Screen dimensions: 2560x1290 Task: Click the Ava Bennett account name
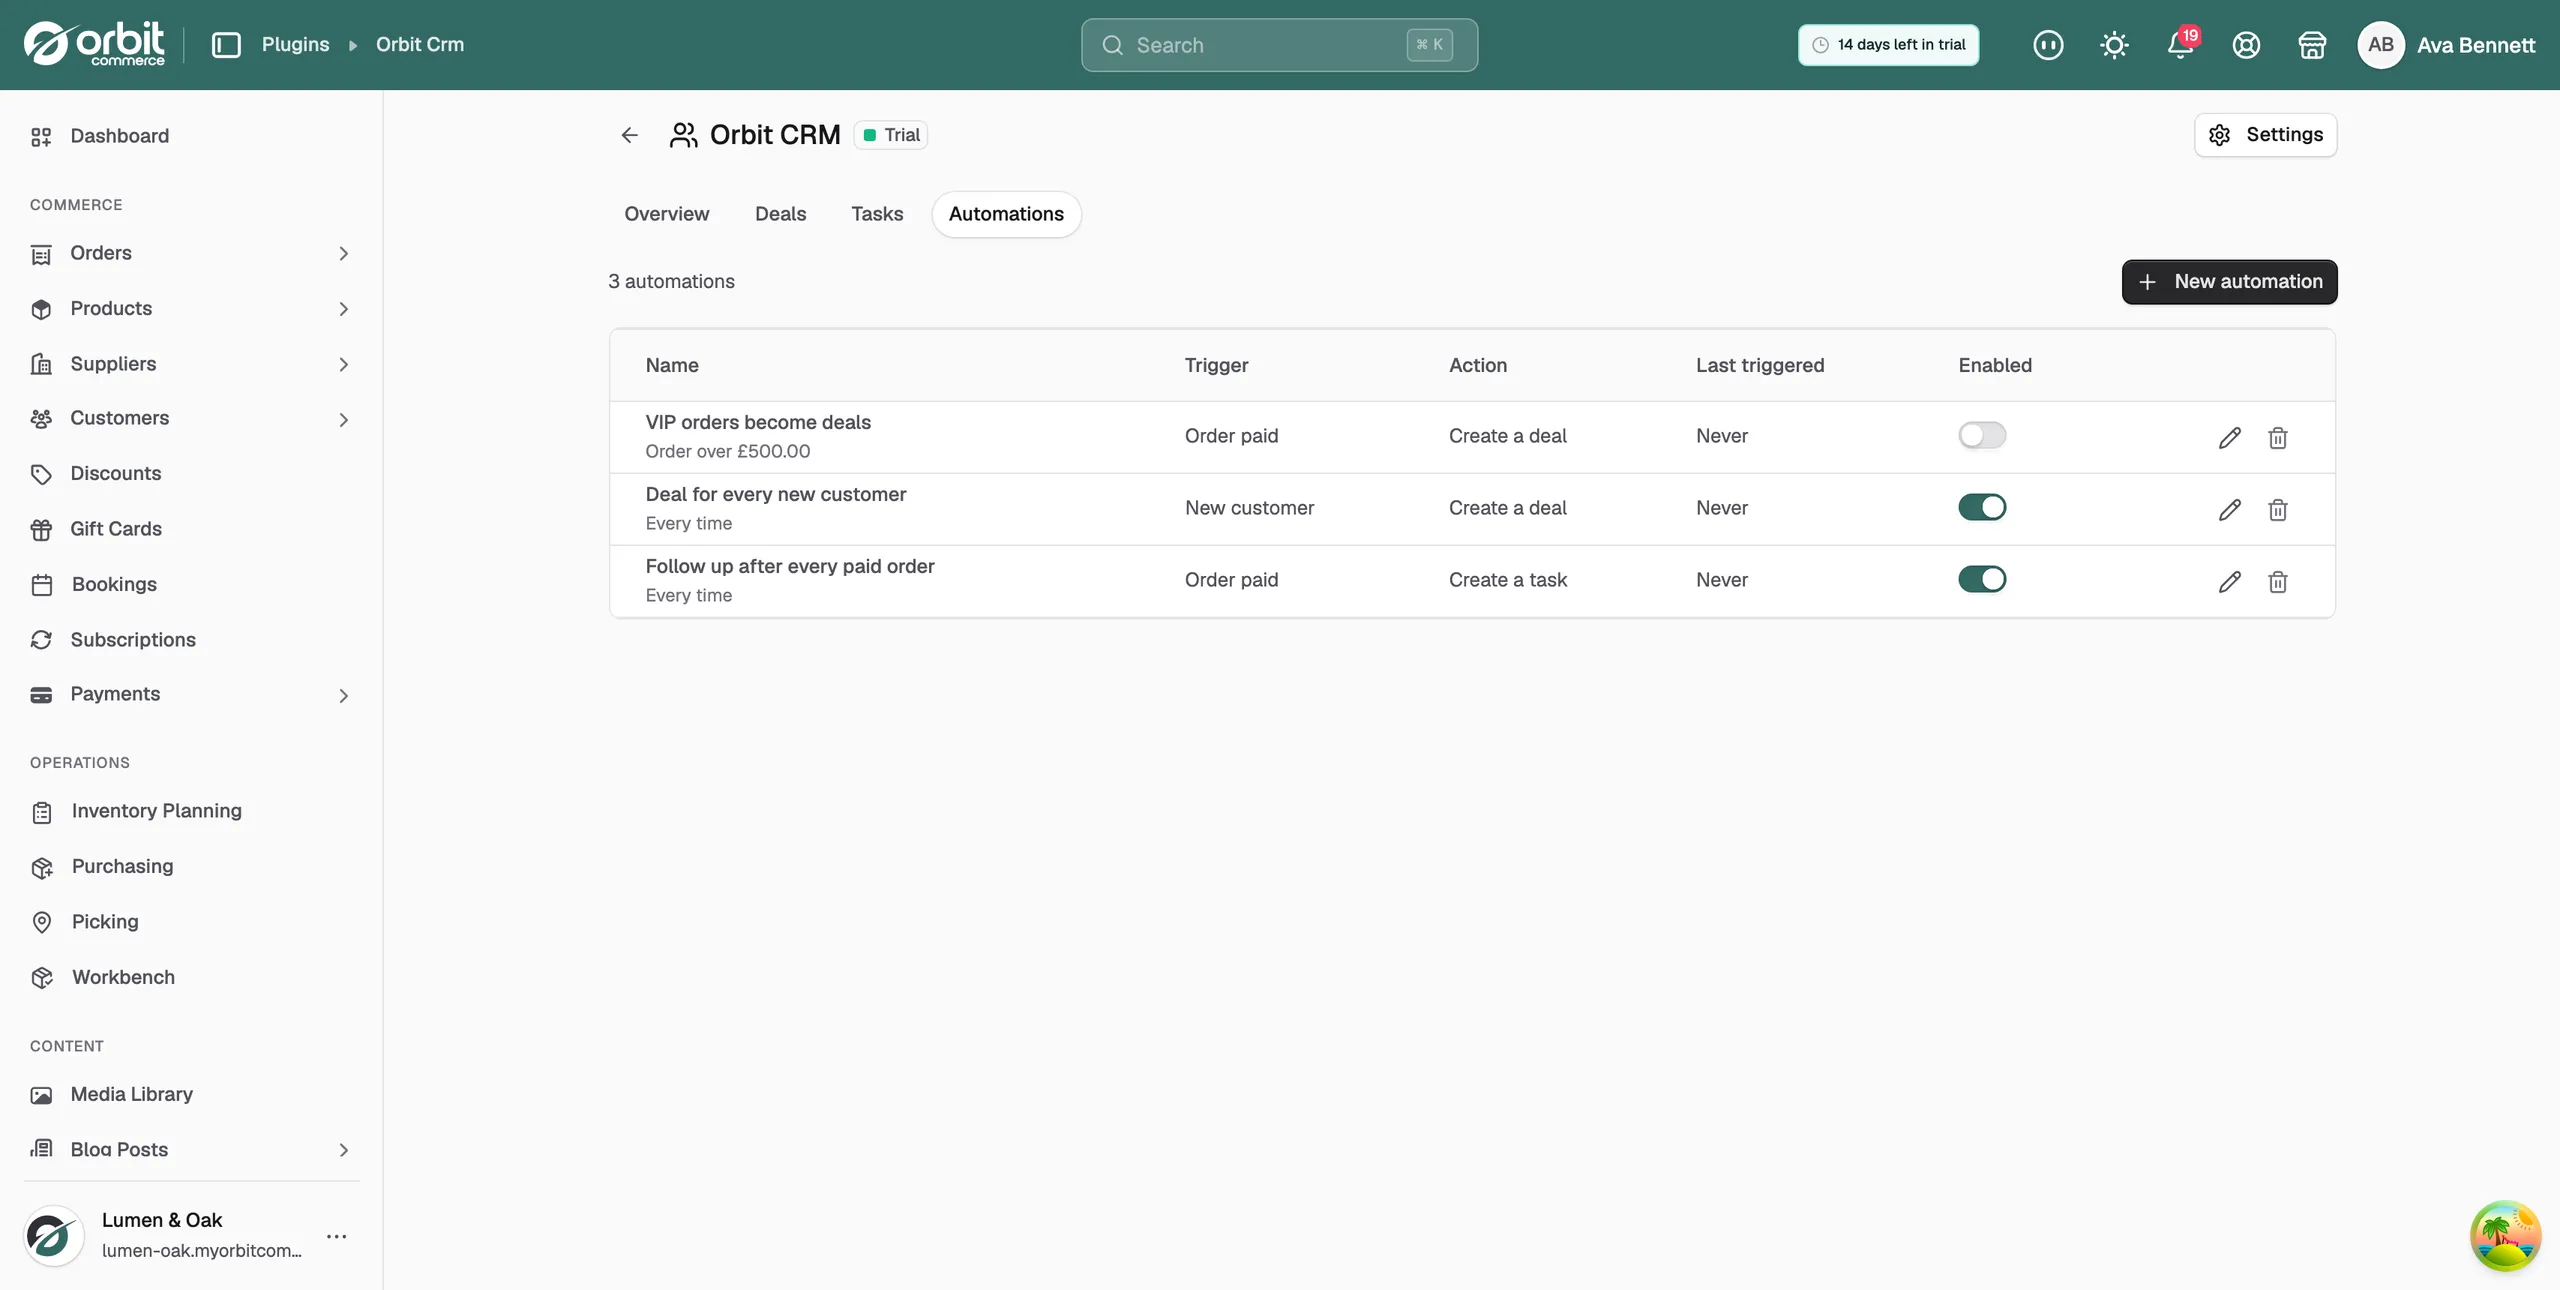2476,45
